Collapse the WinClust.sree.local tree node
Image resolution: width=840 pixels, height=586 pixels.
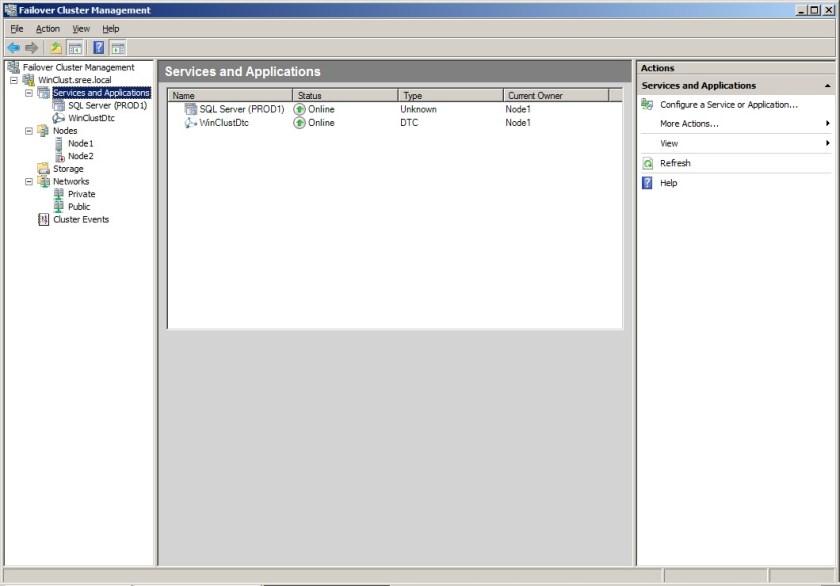[14, 80]
